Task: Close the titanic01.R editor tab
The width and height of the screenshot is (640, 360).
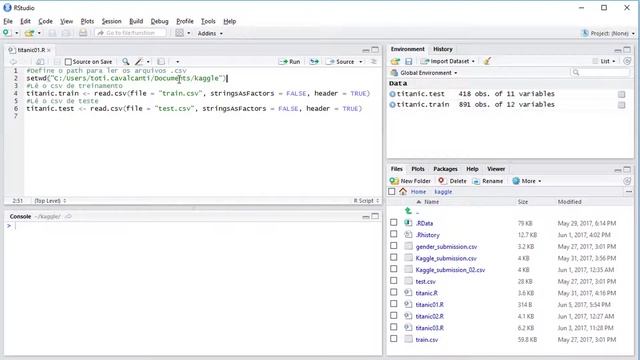Action: coord(49,50)
